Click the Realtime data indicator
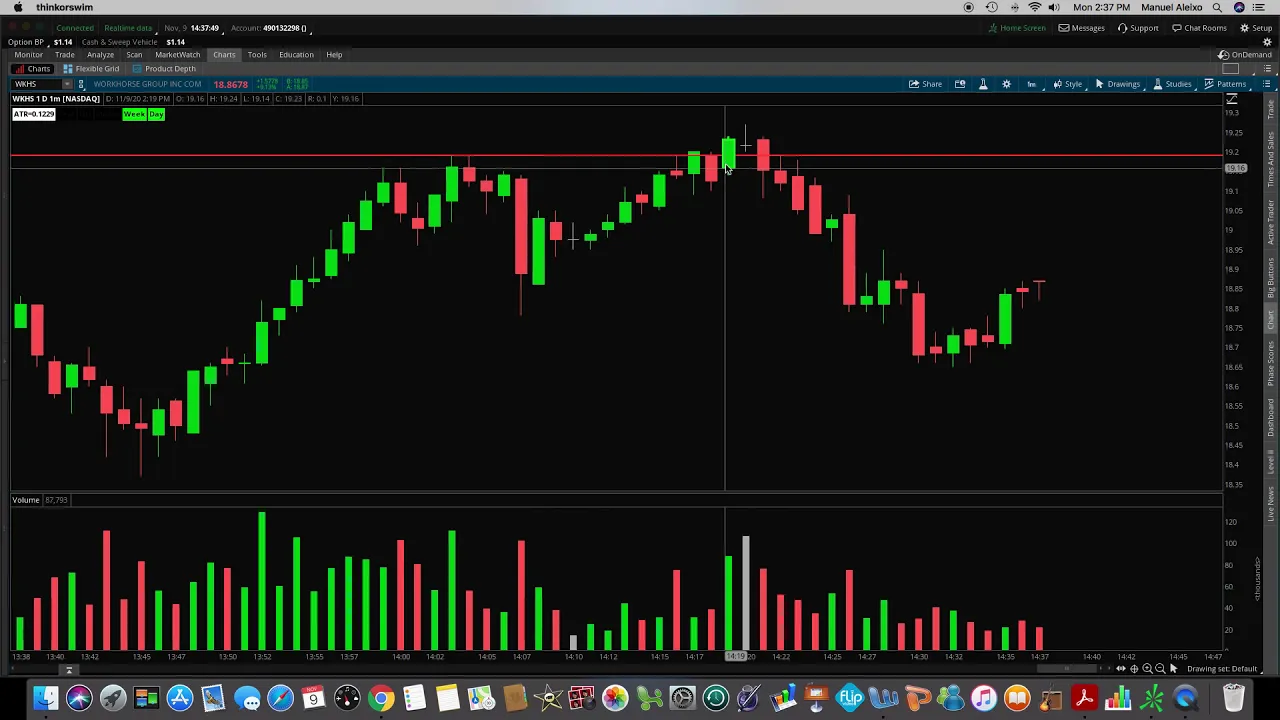Screen dimensions: 1280x720 pos(128,28)
